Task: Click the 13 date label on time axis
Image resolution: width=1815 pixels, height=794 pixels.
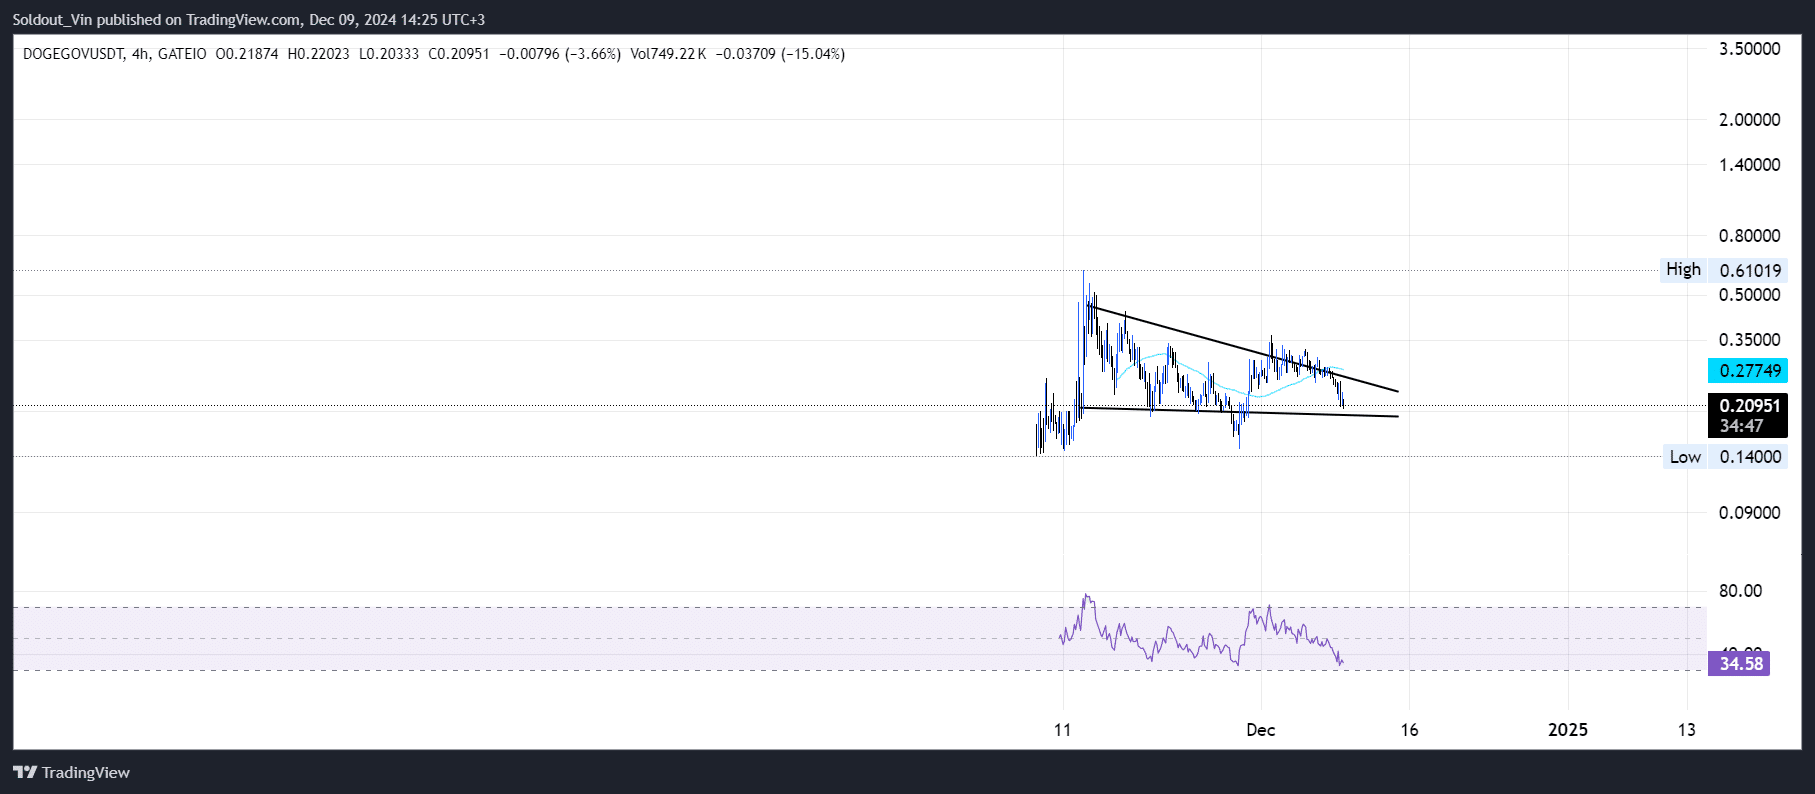Action: (x=1687, y=730)
